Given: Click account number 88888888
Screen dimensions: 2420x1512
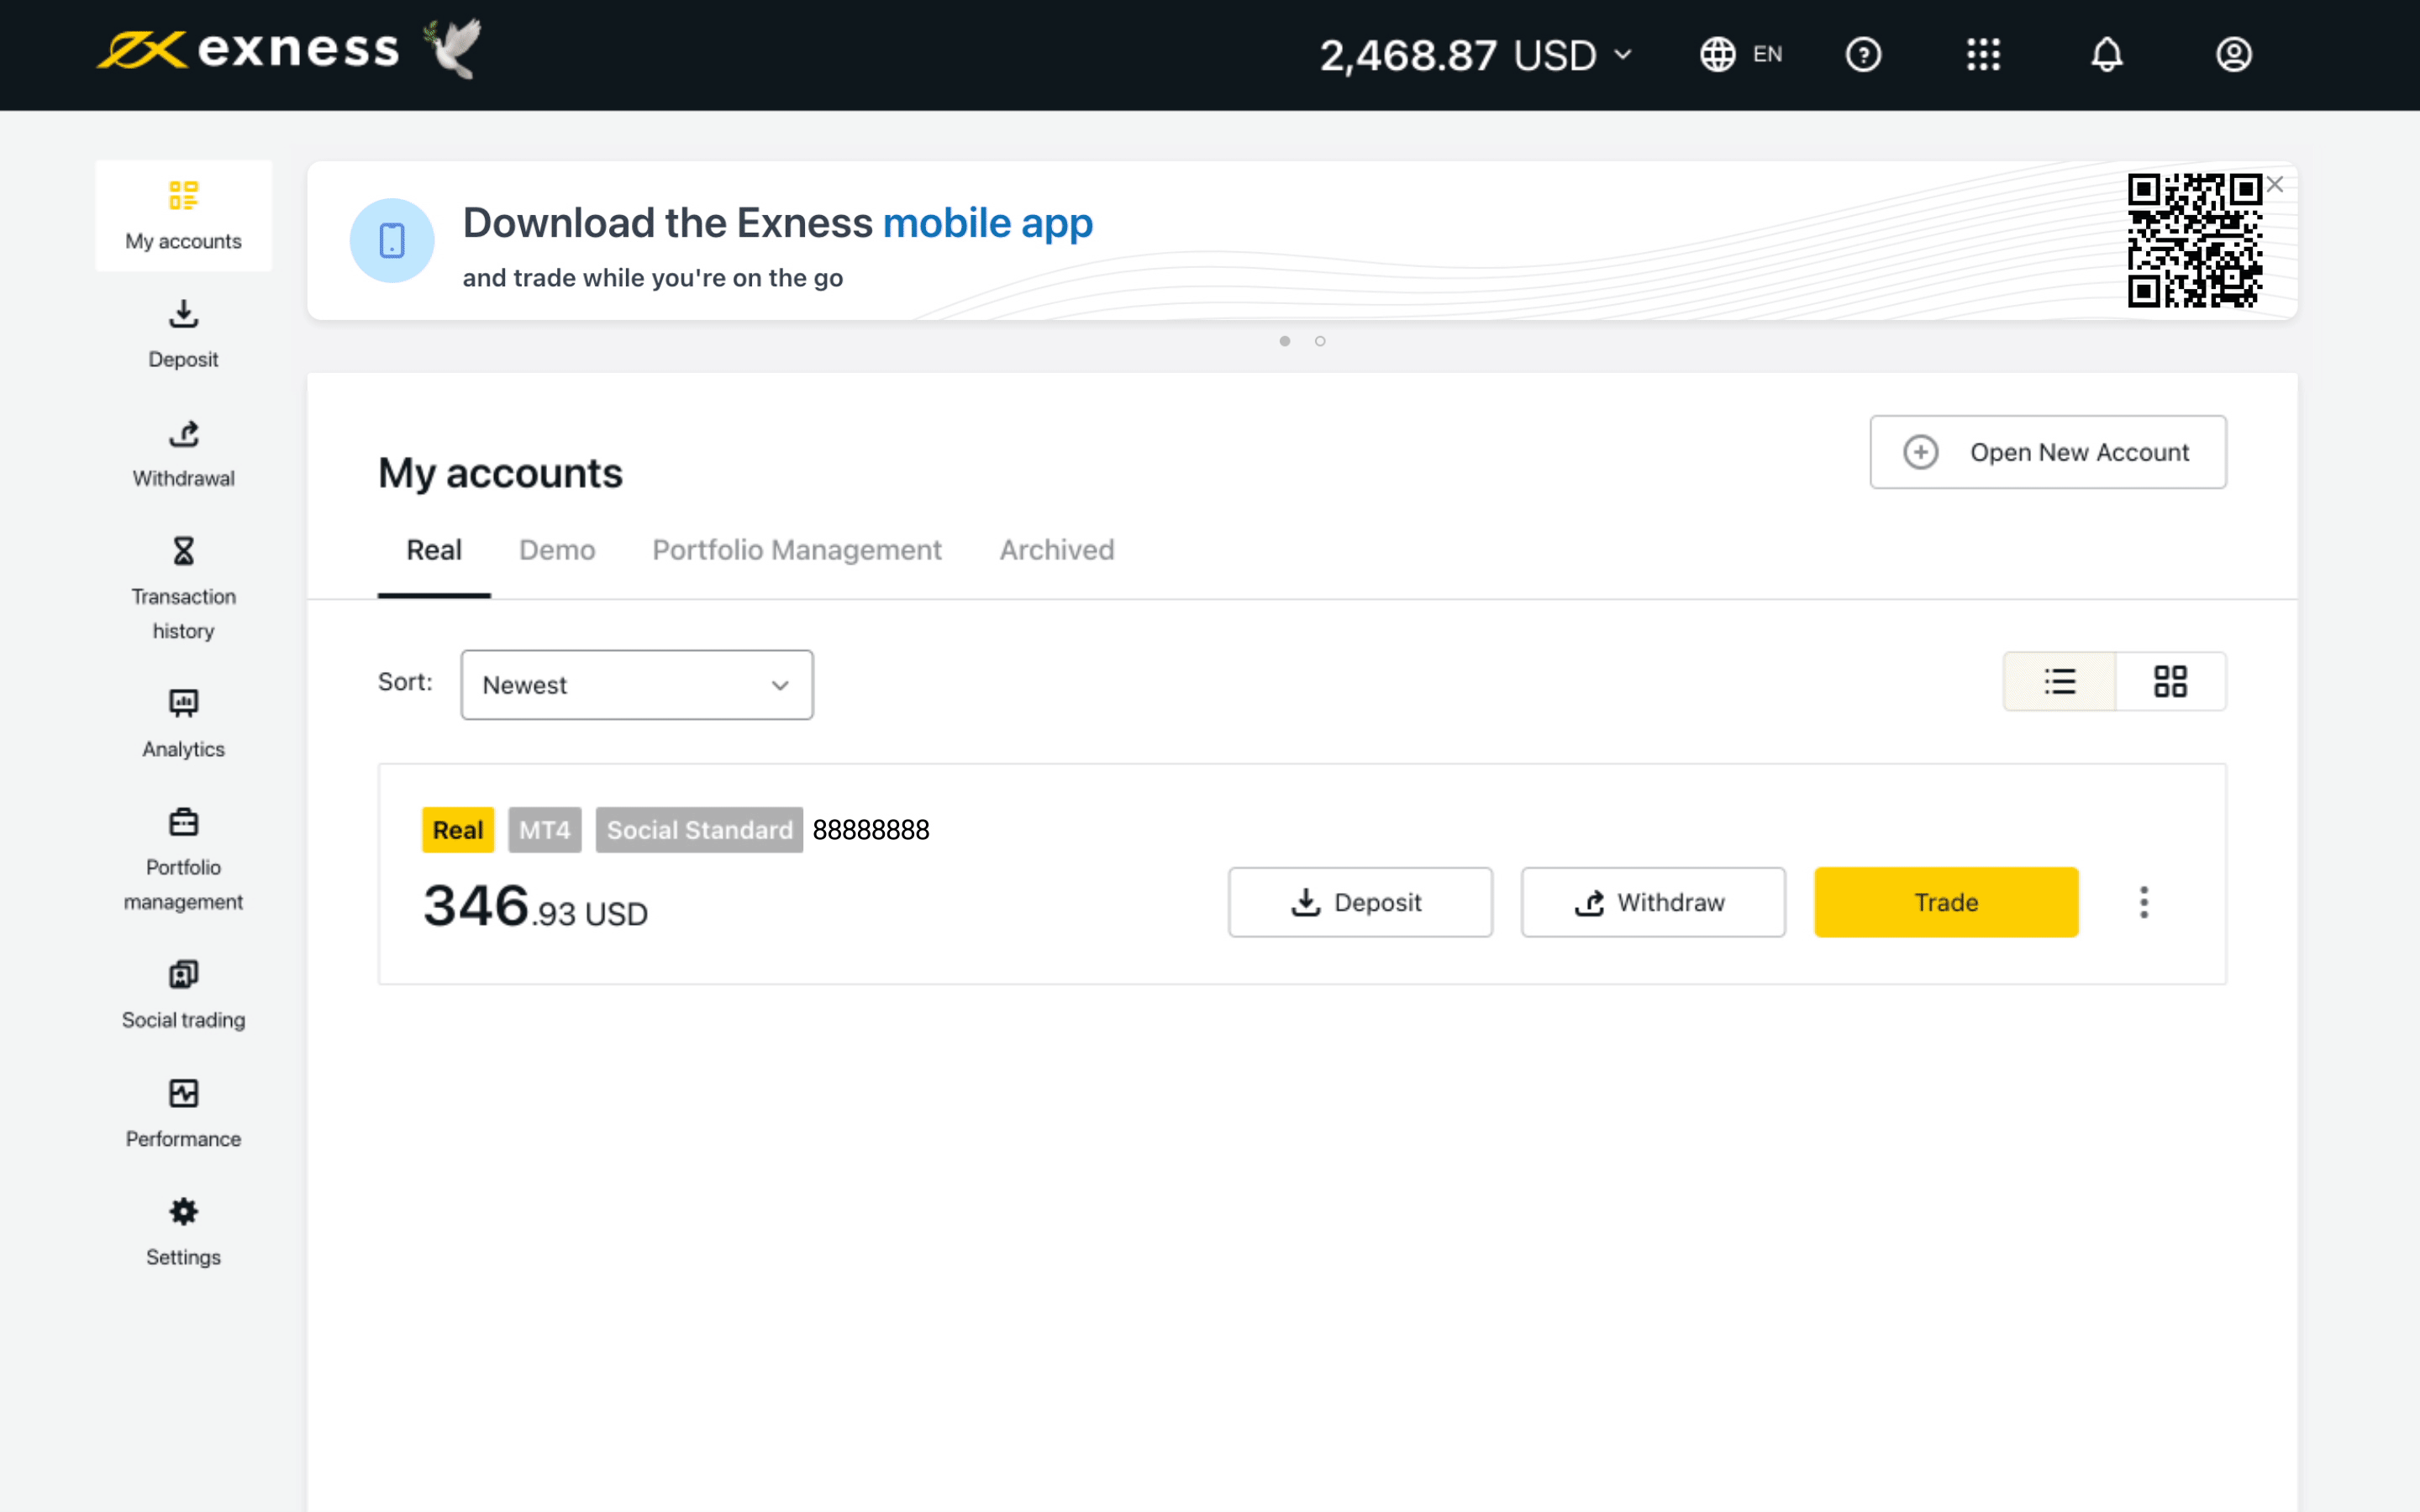Looking at the screenshot, I should [x=871, y=830].
